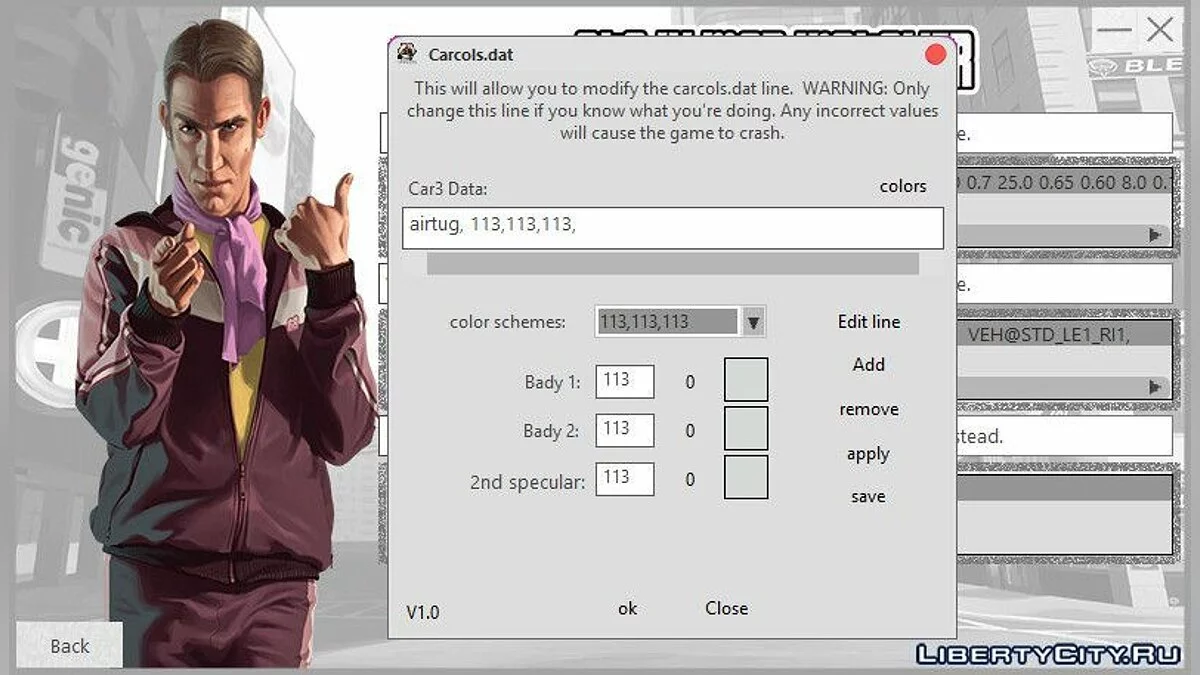Go back with the Back button
Screen dimensions: 1200x675
[x=70, y=646]
